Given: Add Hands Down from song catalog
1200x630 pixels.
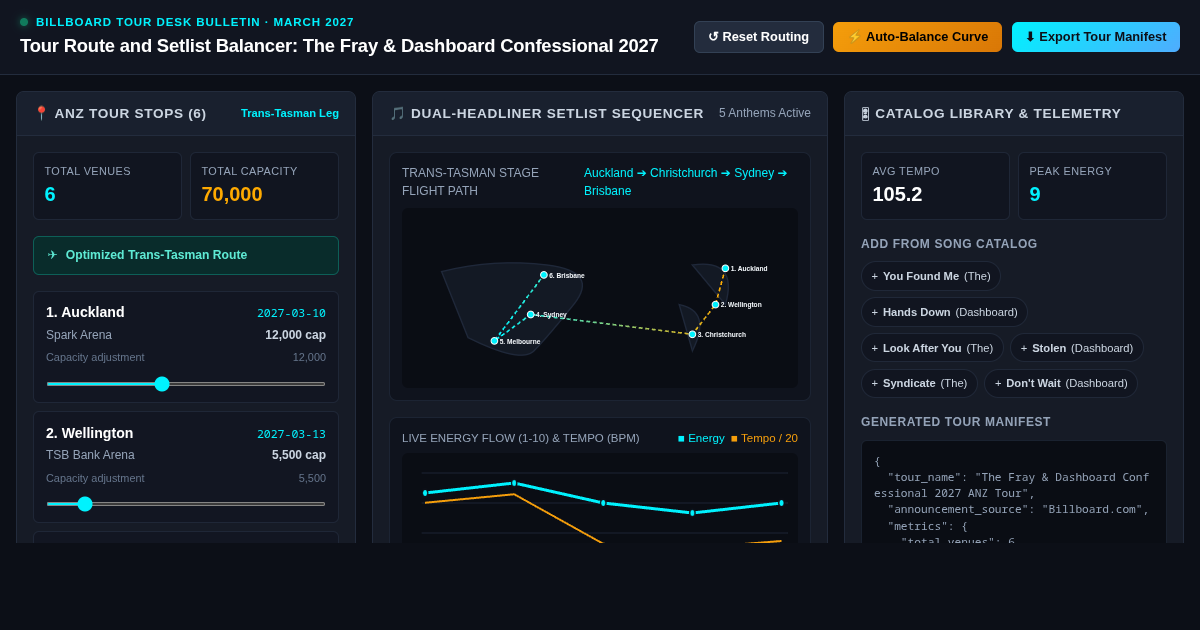Looking at the screenshot, I should click(944, 312).
